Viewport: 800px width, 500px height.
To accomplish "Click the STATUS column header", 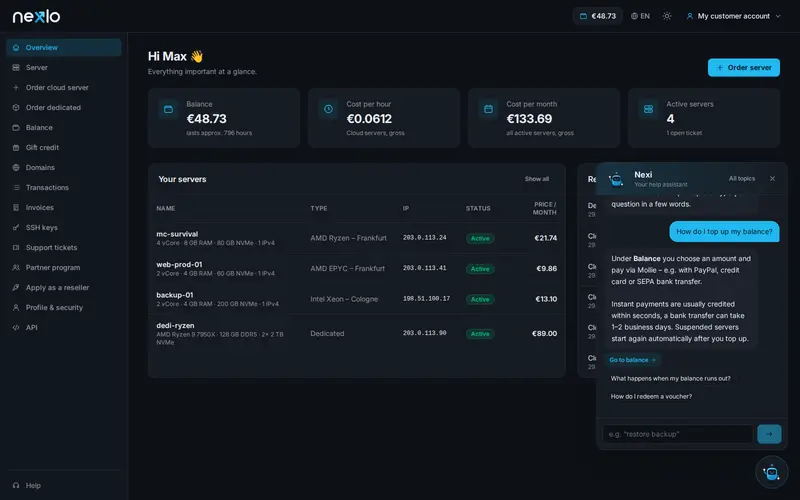I will click(478, 209).
